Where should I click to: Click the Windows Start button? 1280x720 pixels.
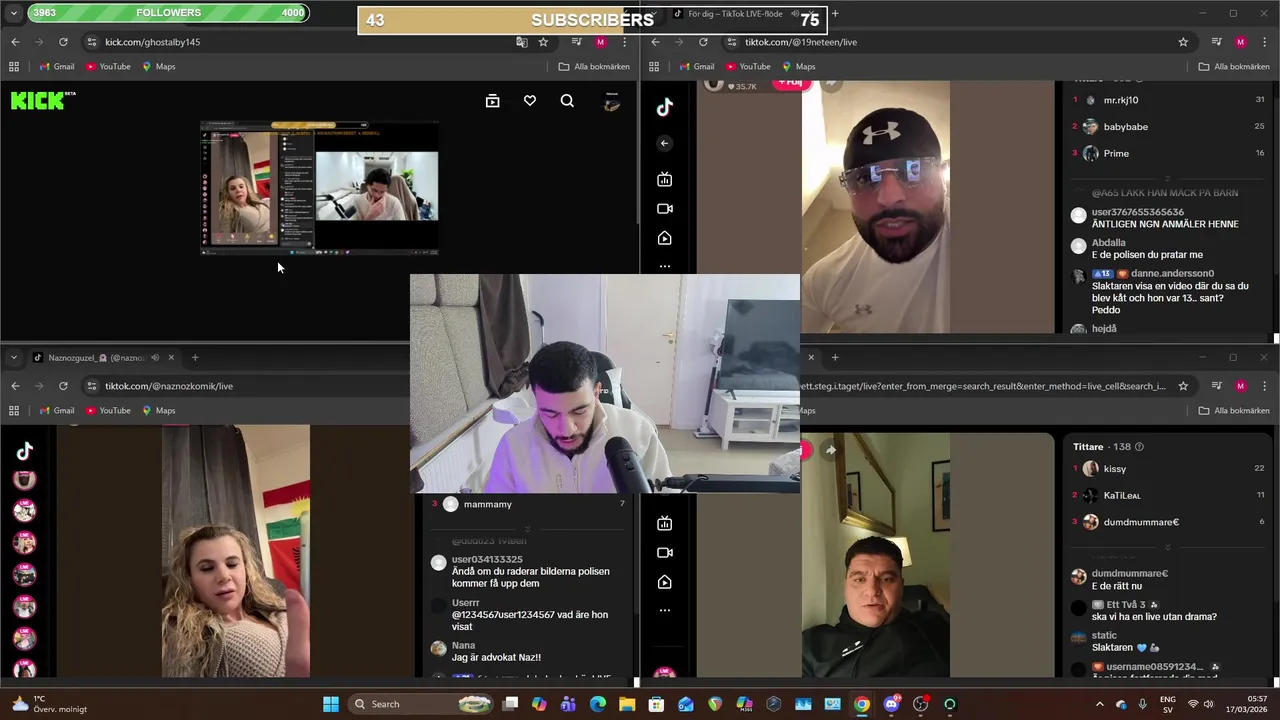pos(331,704)
